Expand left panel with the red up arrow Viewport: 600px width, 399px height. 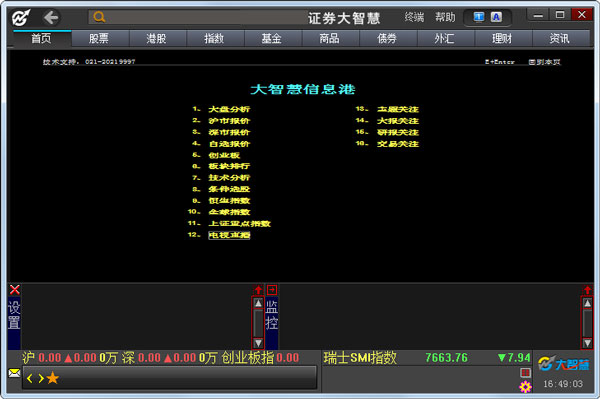coord(258,290)
